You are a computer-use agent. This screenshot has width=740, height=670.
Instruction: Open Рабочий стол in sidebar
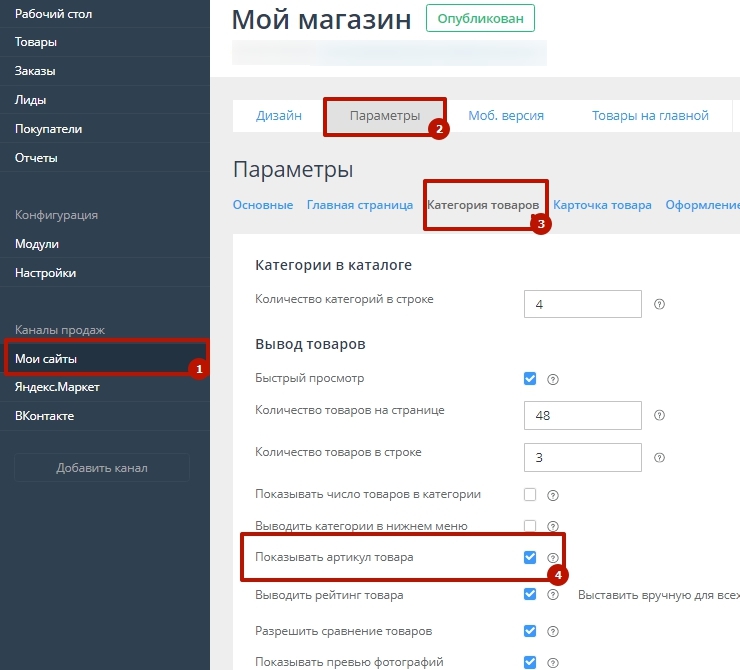105,14
